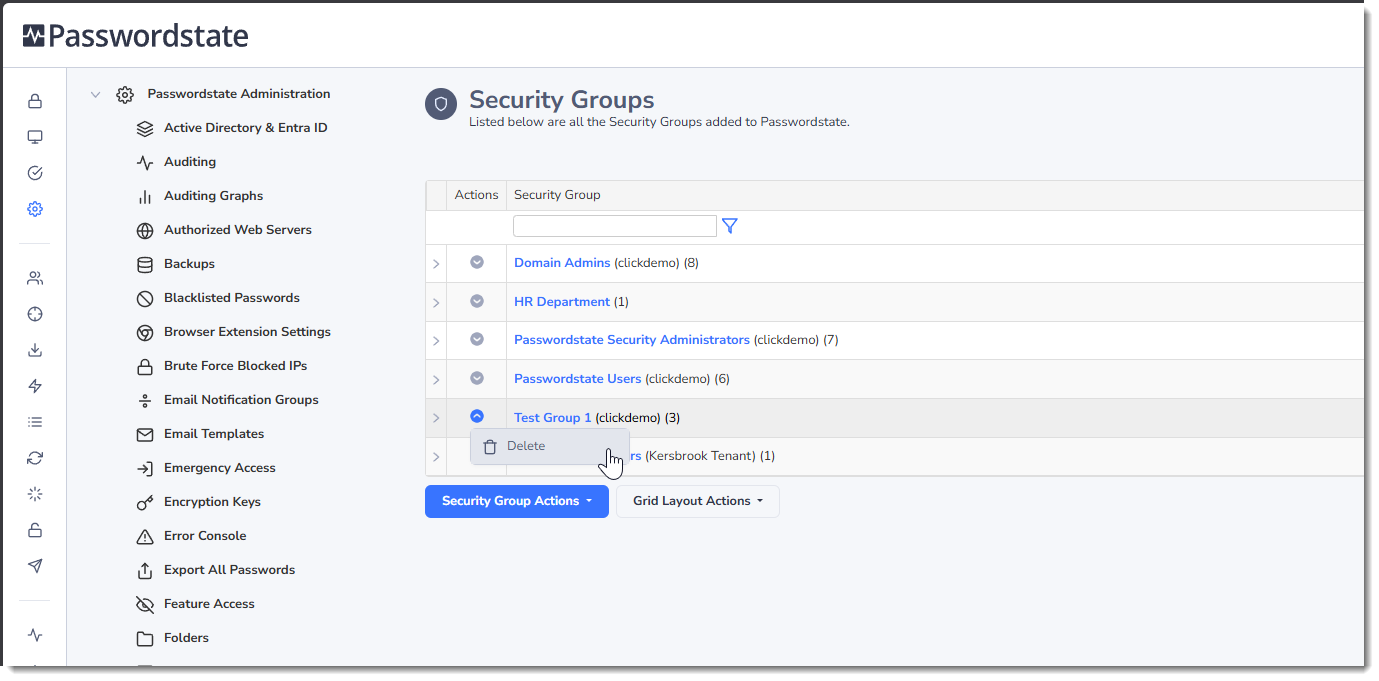
Task: Click the padlock icon in left rail
Action: 35,101
